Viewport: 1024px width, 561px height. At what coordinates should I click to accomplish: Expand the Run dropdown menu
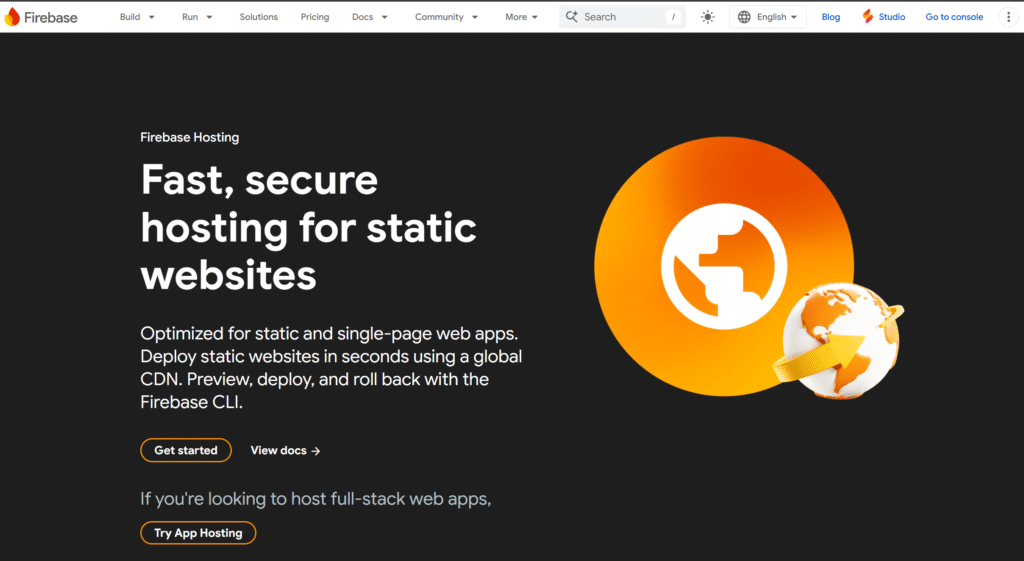pos(197,17)
